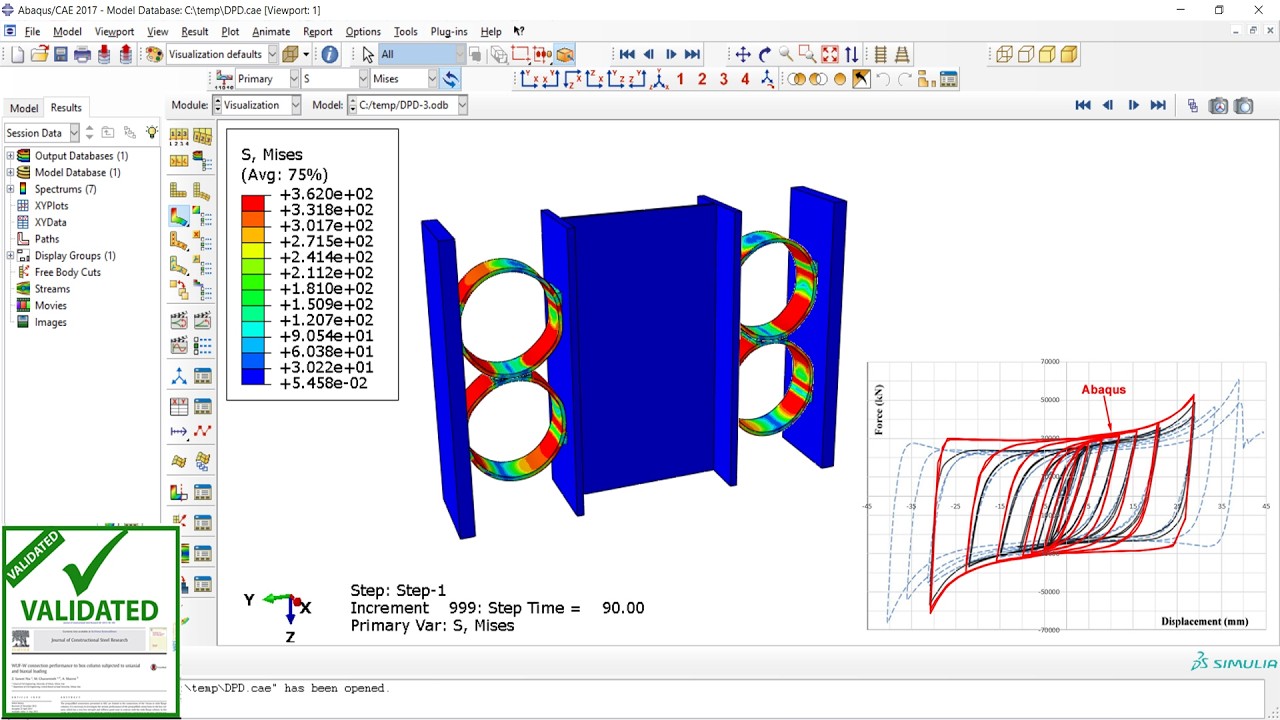Switch to the Model tab
The width and height of the screenshot is (1280, 720).
tap(24, 108)
